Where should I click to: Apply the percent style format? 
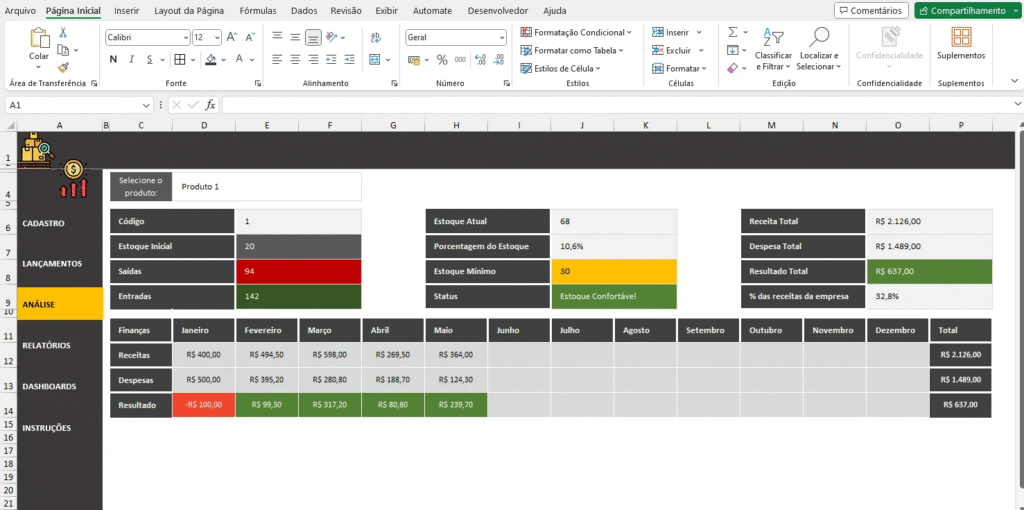pos(441,60)
